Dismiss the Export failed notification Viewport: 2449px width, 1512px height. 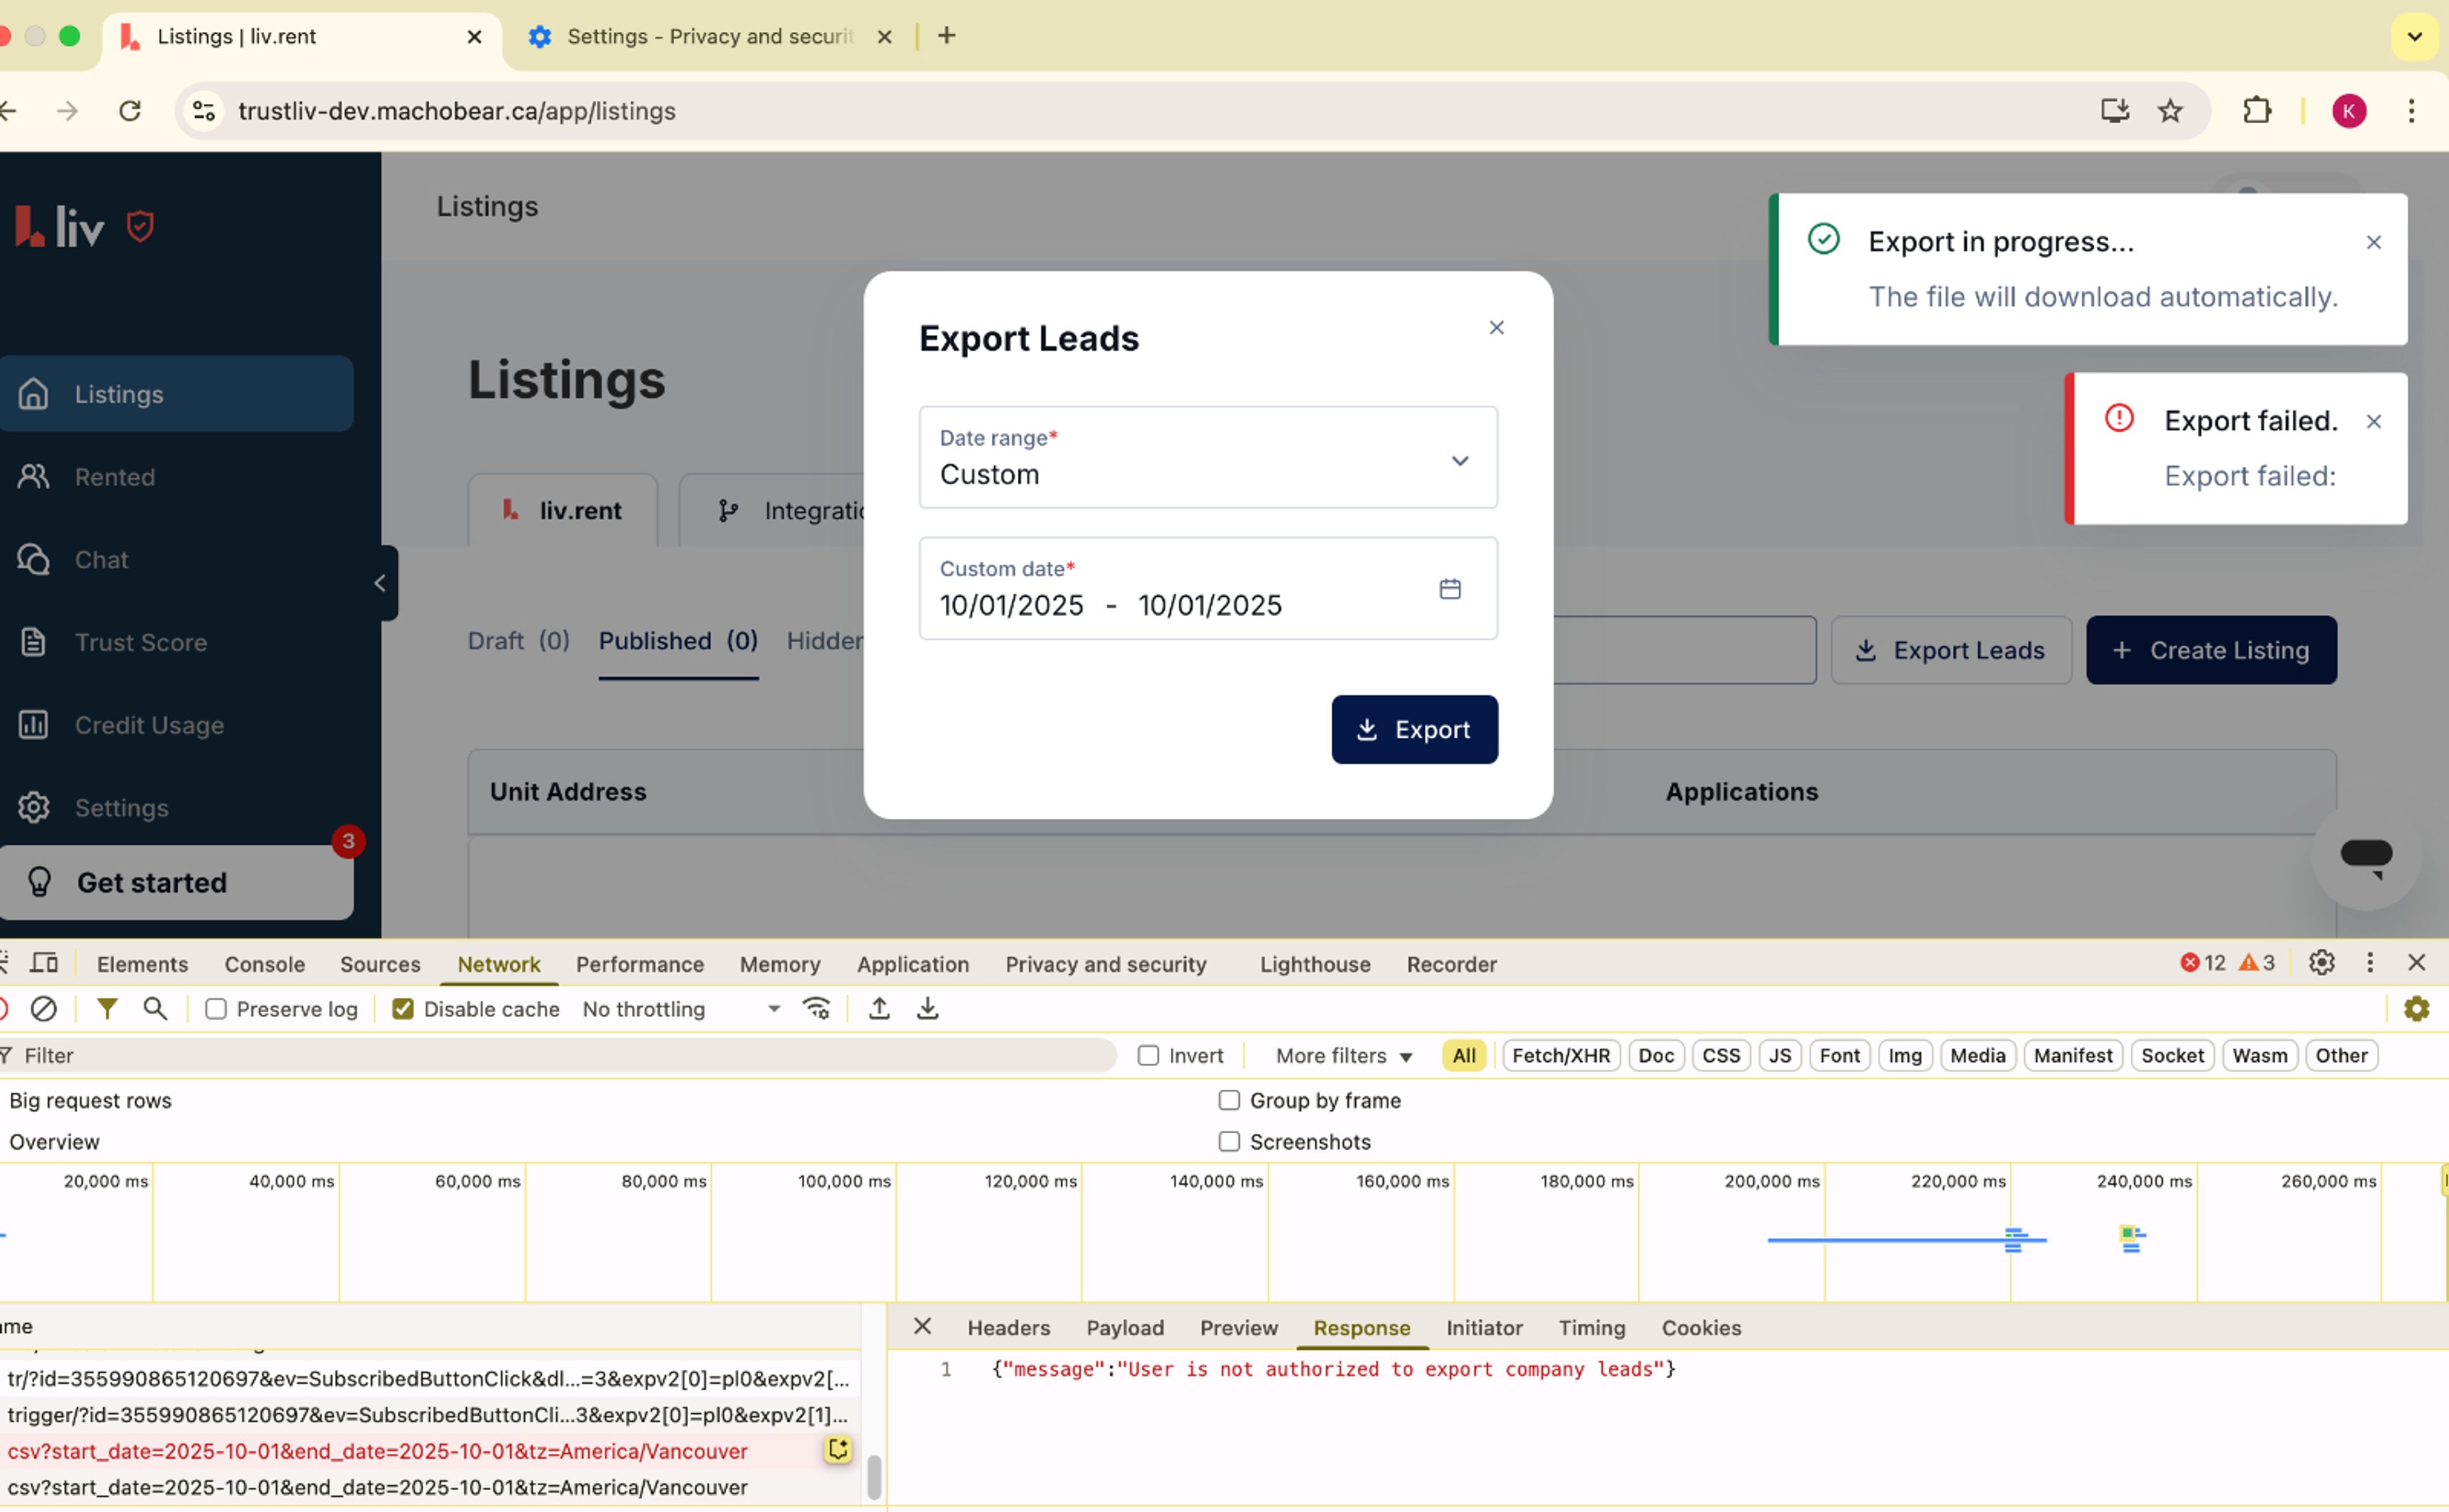2373,422
